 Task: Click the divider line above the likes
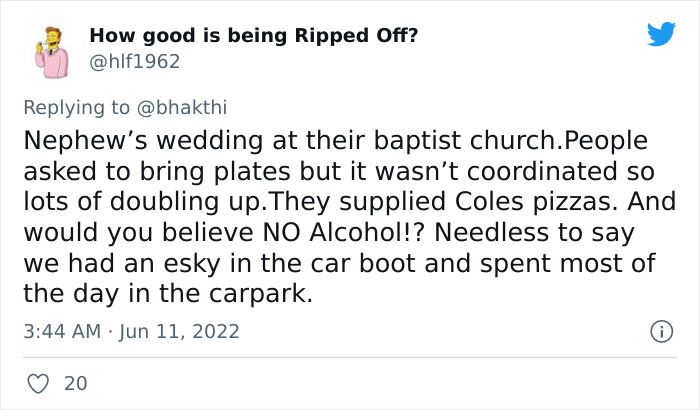click(350, 357)
